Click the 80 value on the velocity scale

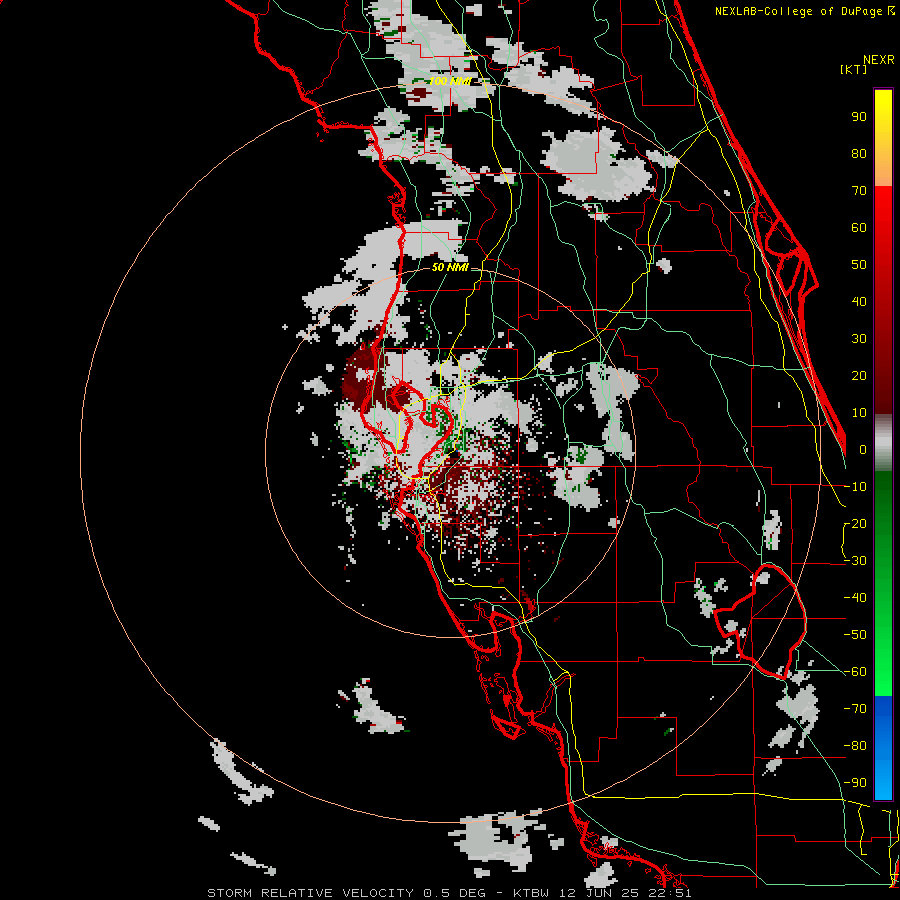(x=859, y=153)
